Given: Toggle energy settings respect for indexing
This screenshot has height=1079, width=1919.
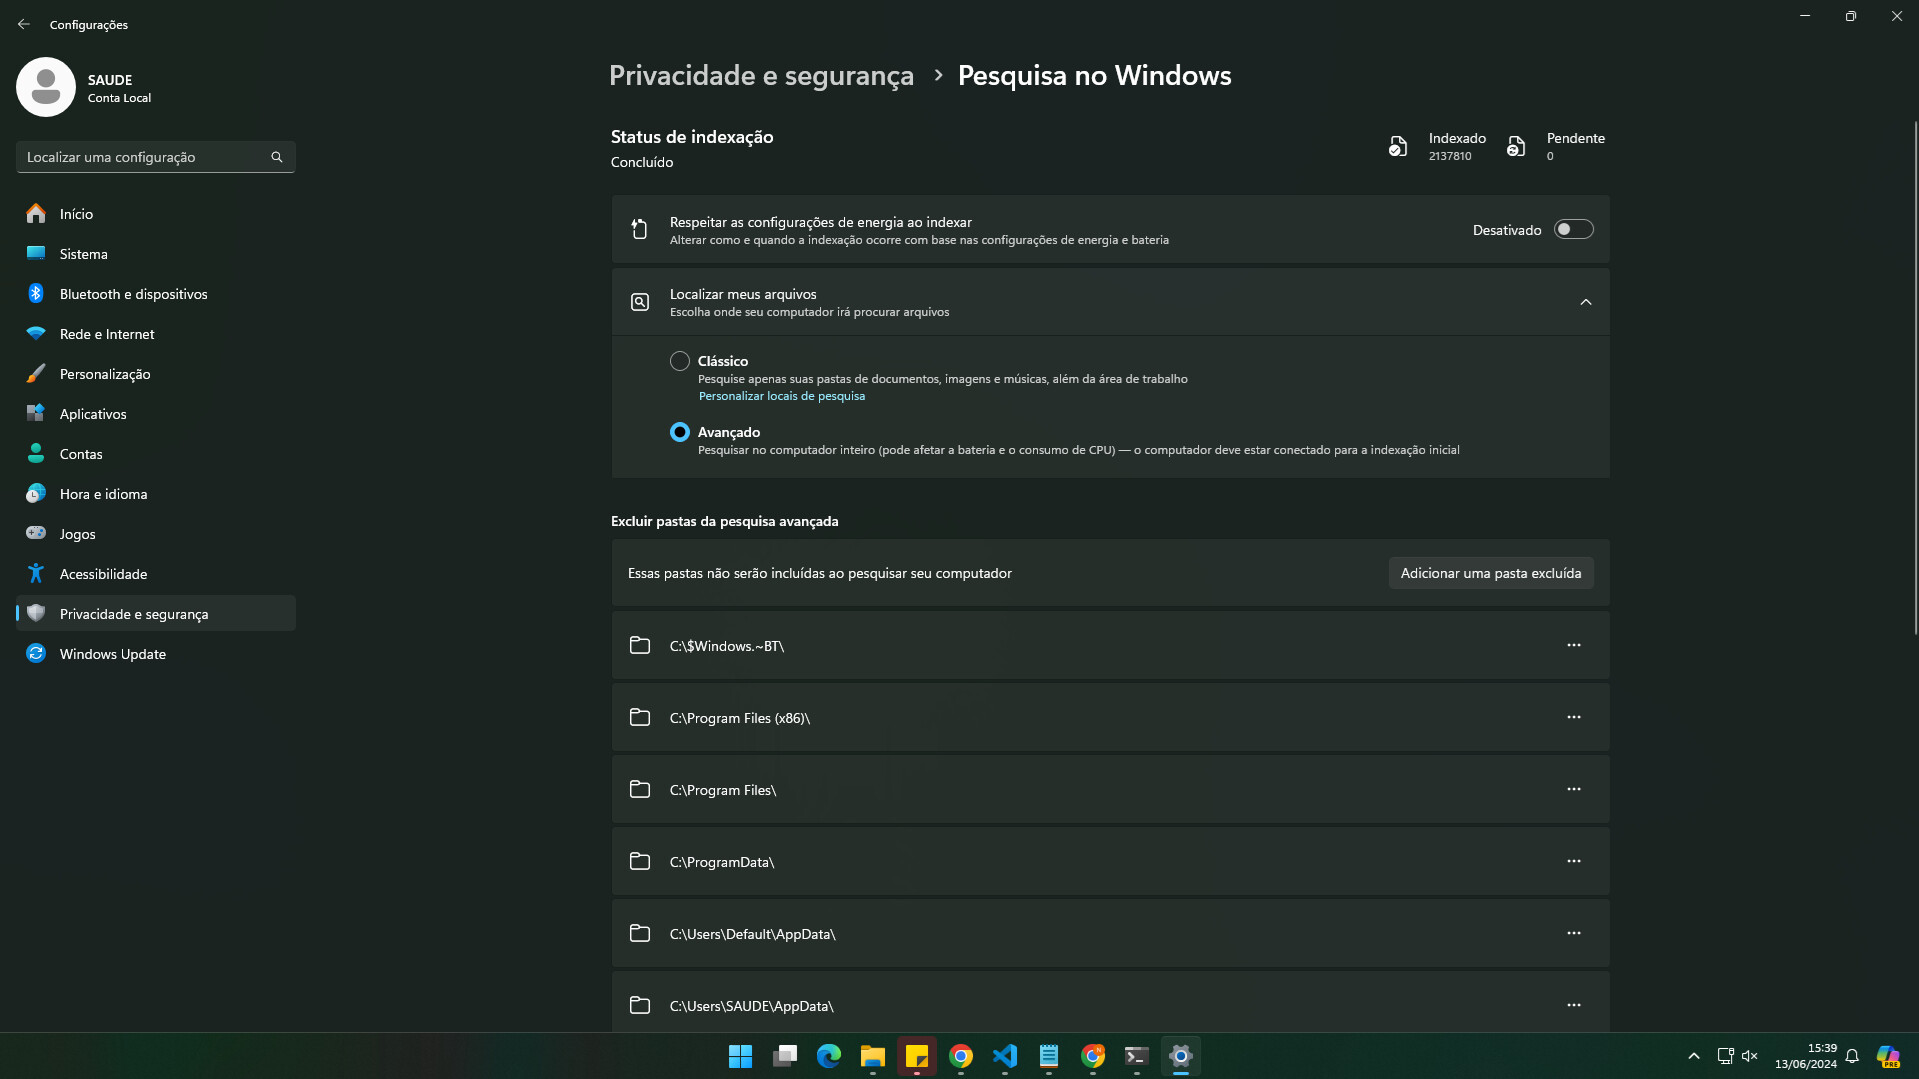Looking at the screenshot, I should (x=1573, y=230).
